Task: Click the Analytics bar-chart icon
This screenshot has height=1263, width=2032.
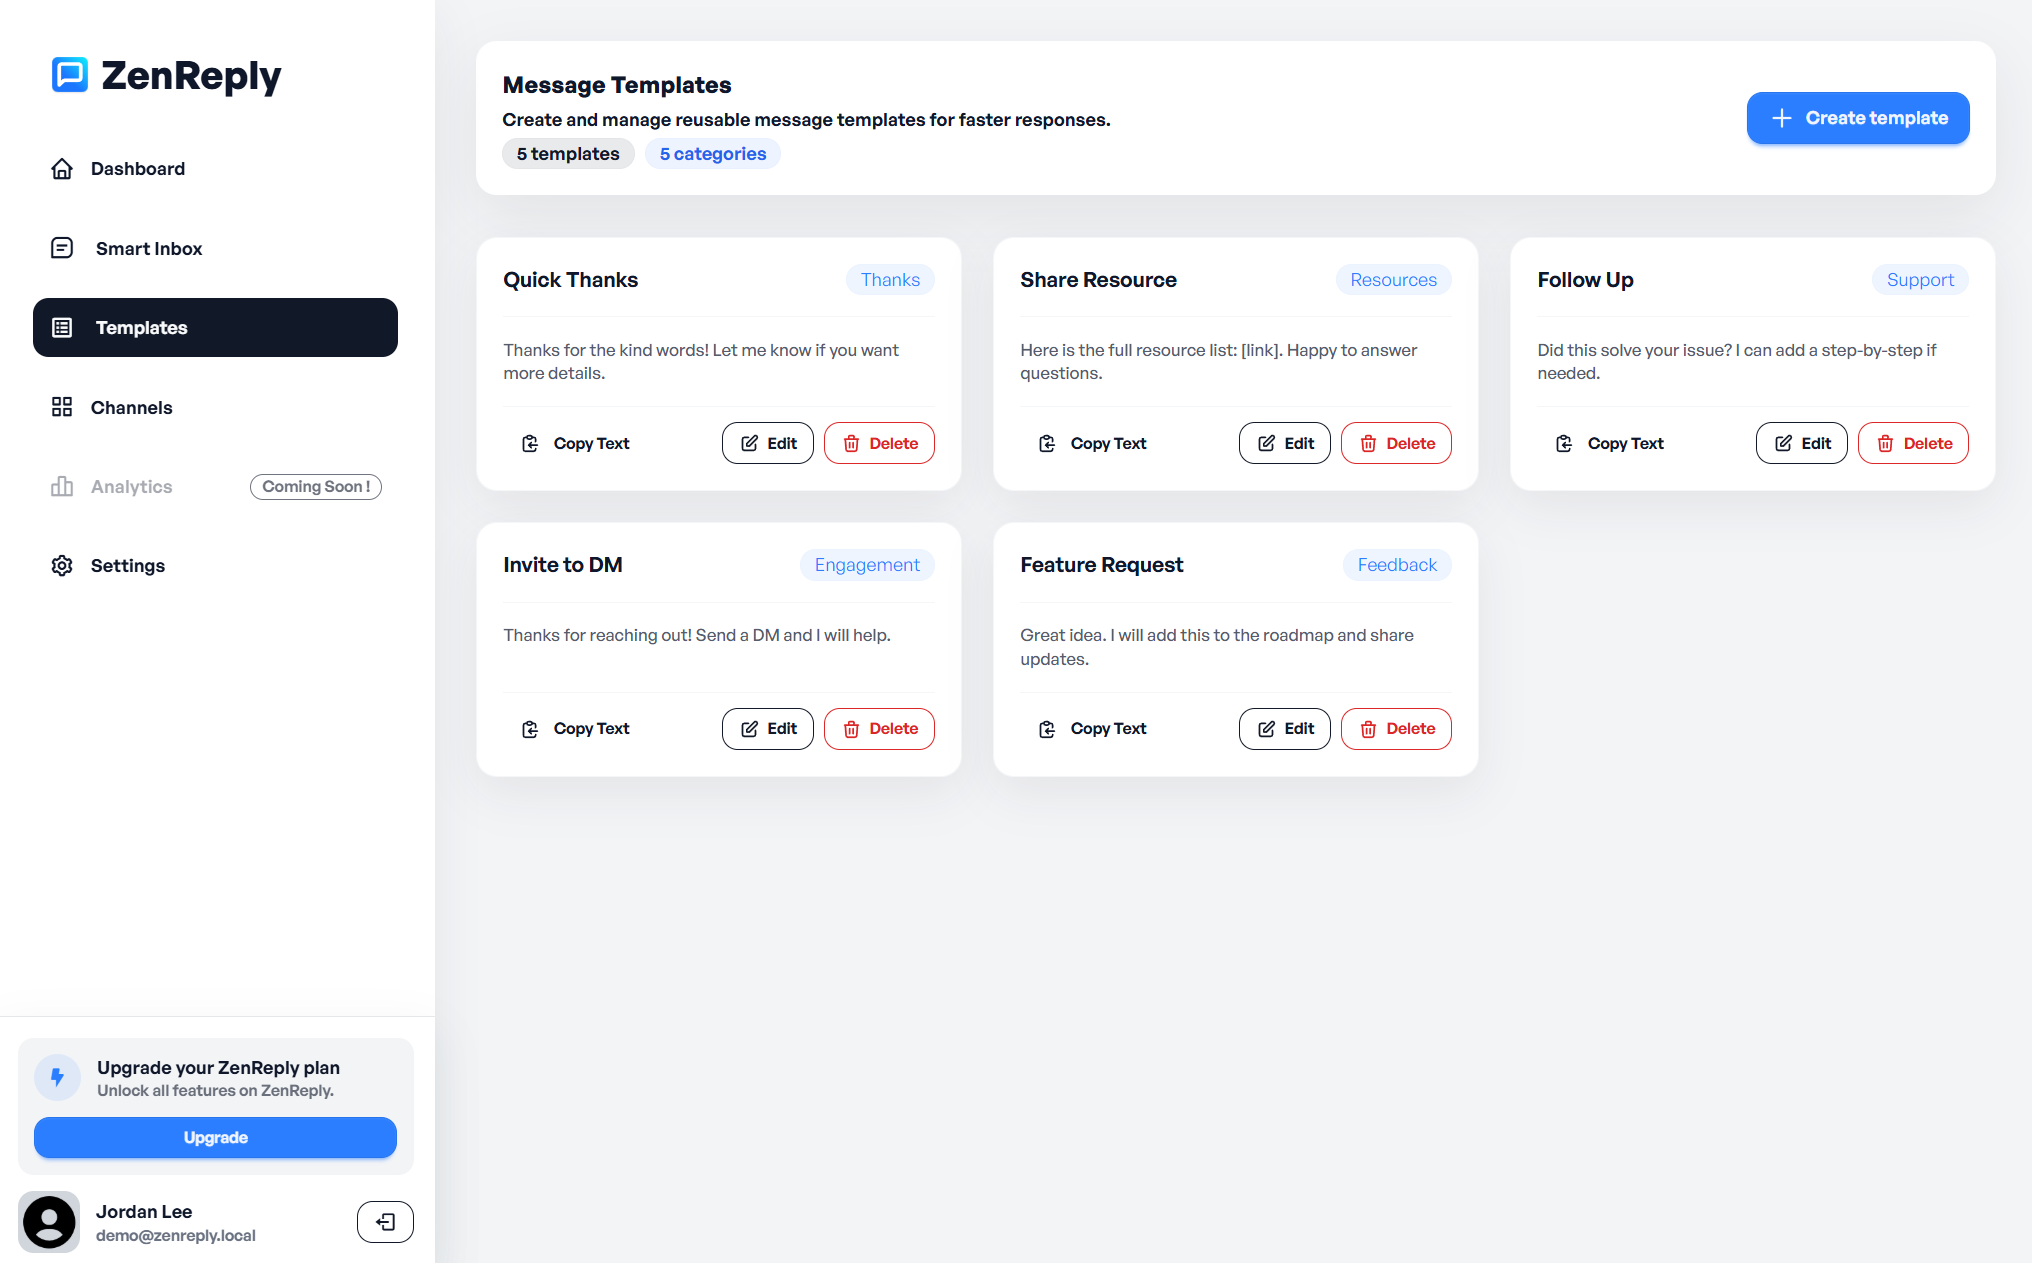Action: click(x=62, y=487)
